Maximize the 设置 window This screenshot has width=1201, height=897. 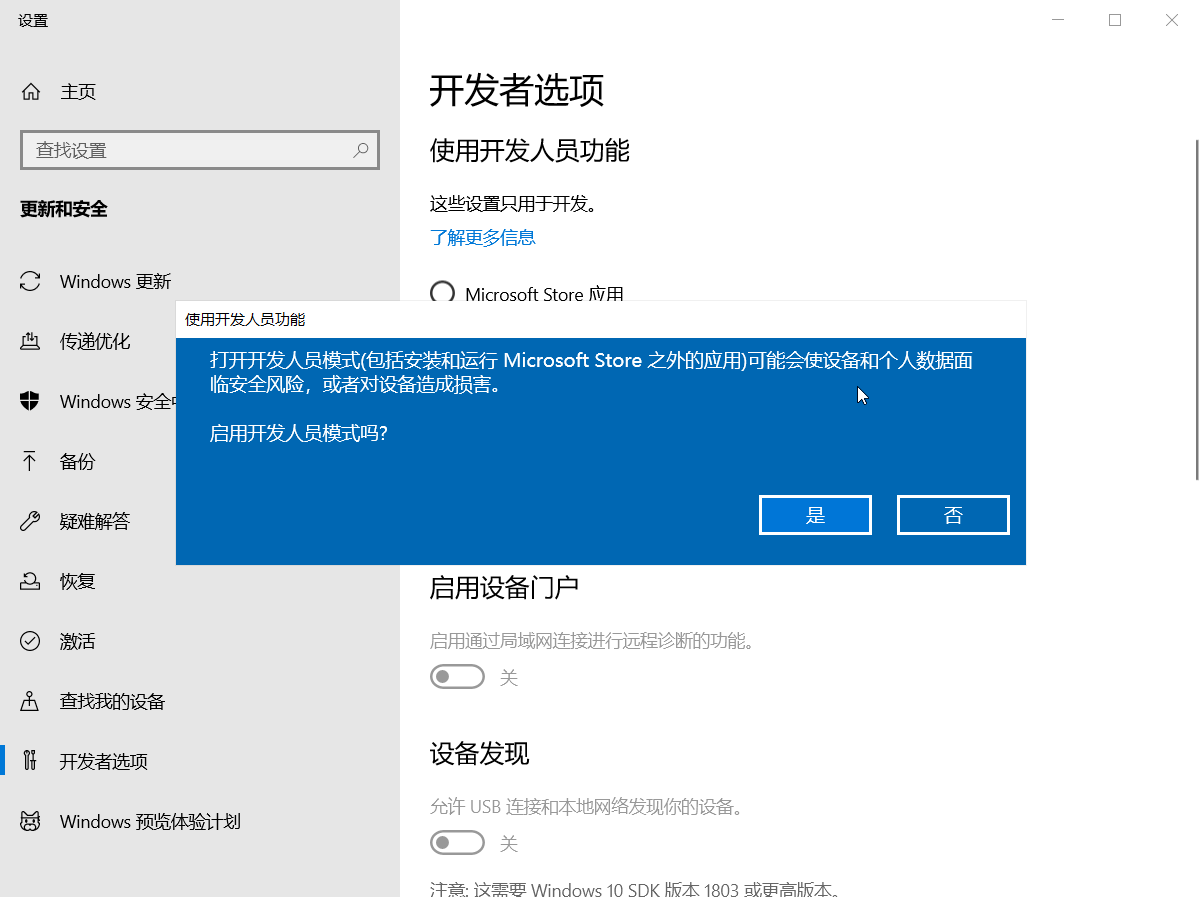coord(1115,20)
